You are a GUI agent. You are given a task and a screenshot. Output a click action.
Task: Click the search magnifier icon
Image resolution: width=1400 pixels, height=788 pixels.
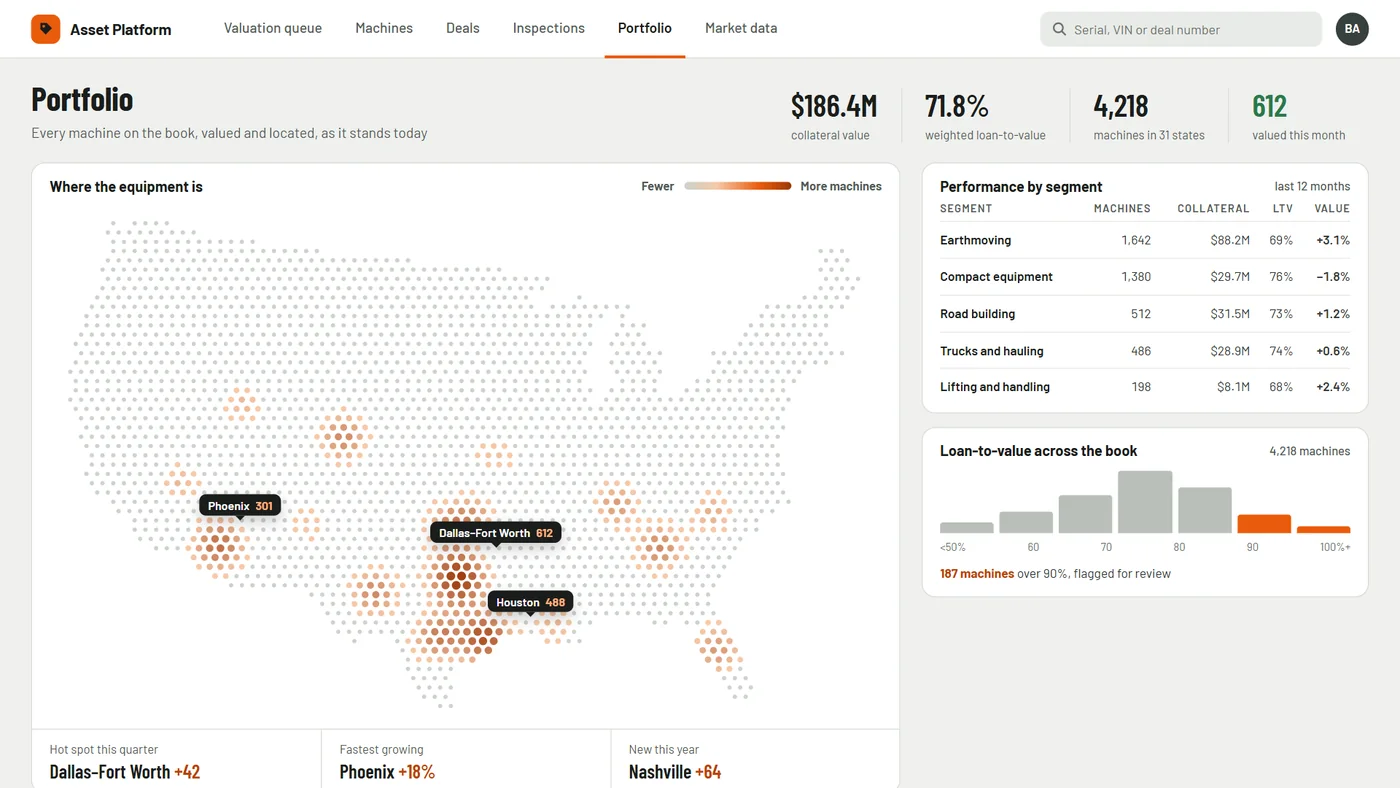tap(1059, 30)
